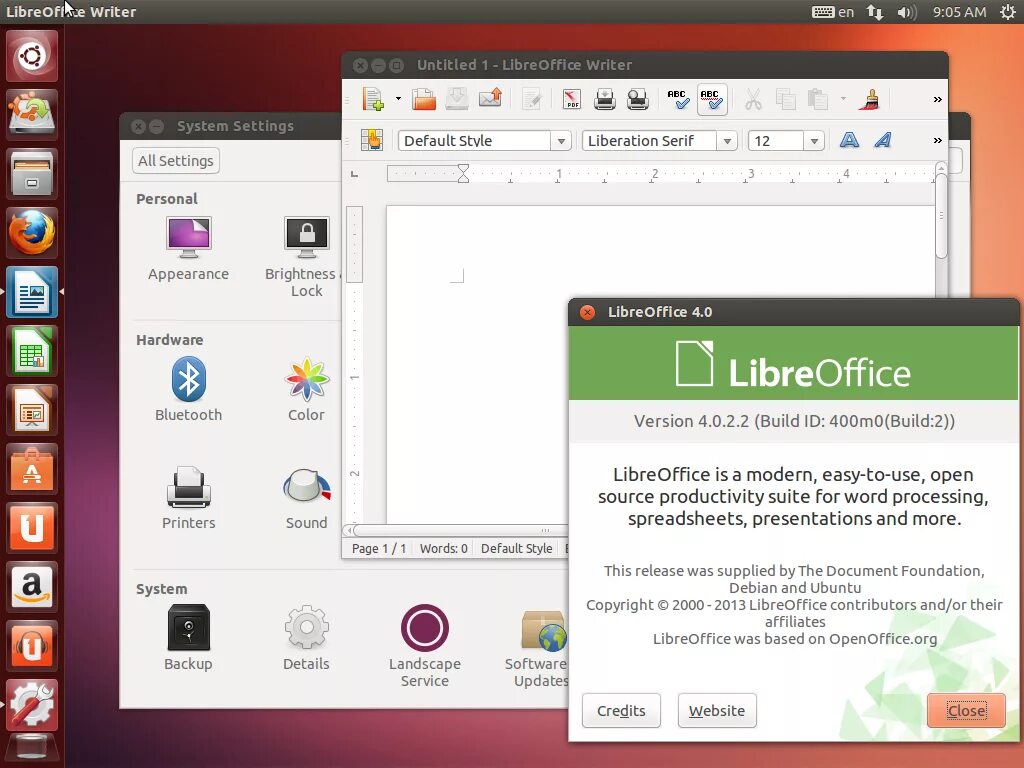1024x768 pixels.
Task: Open the New document dropdown arrow
Action: coord(398,99)
